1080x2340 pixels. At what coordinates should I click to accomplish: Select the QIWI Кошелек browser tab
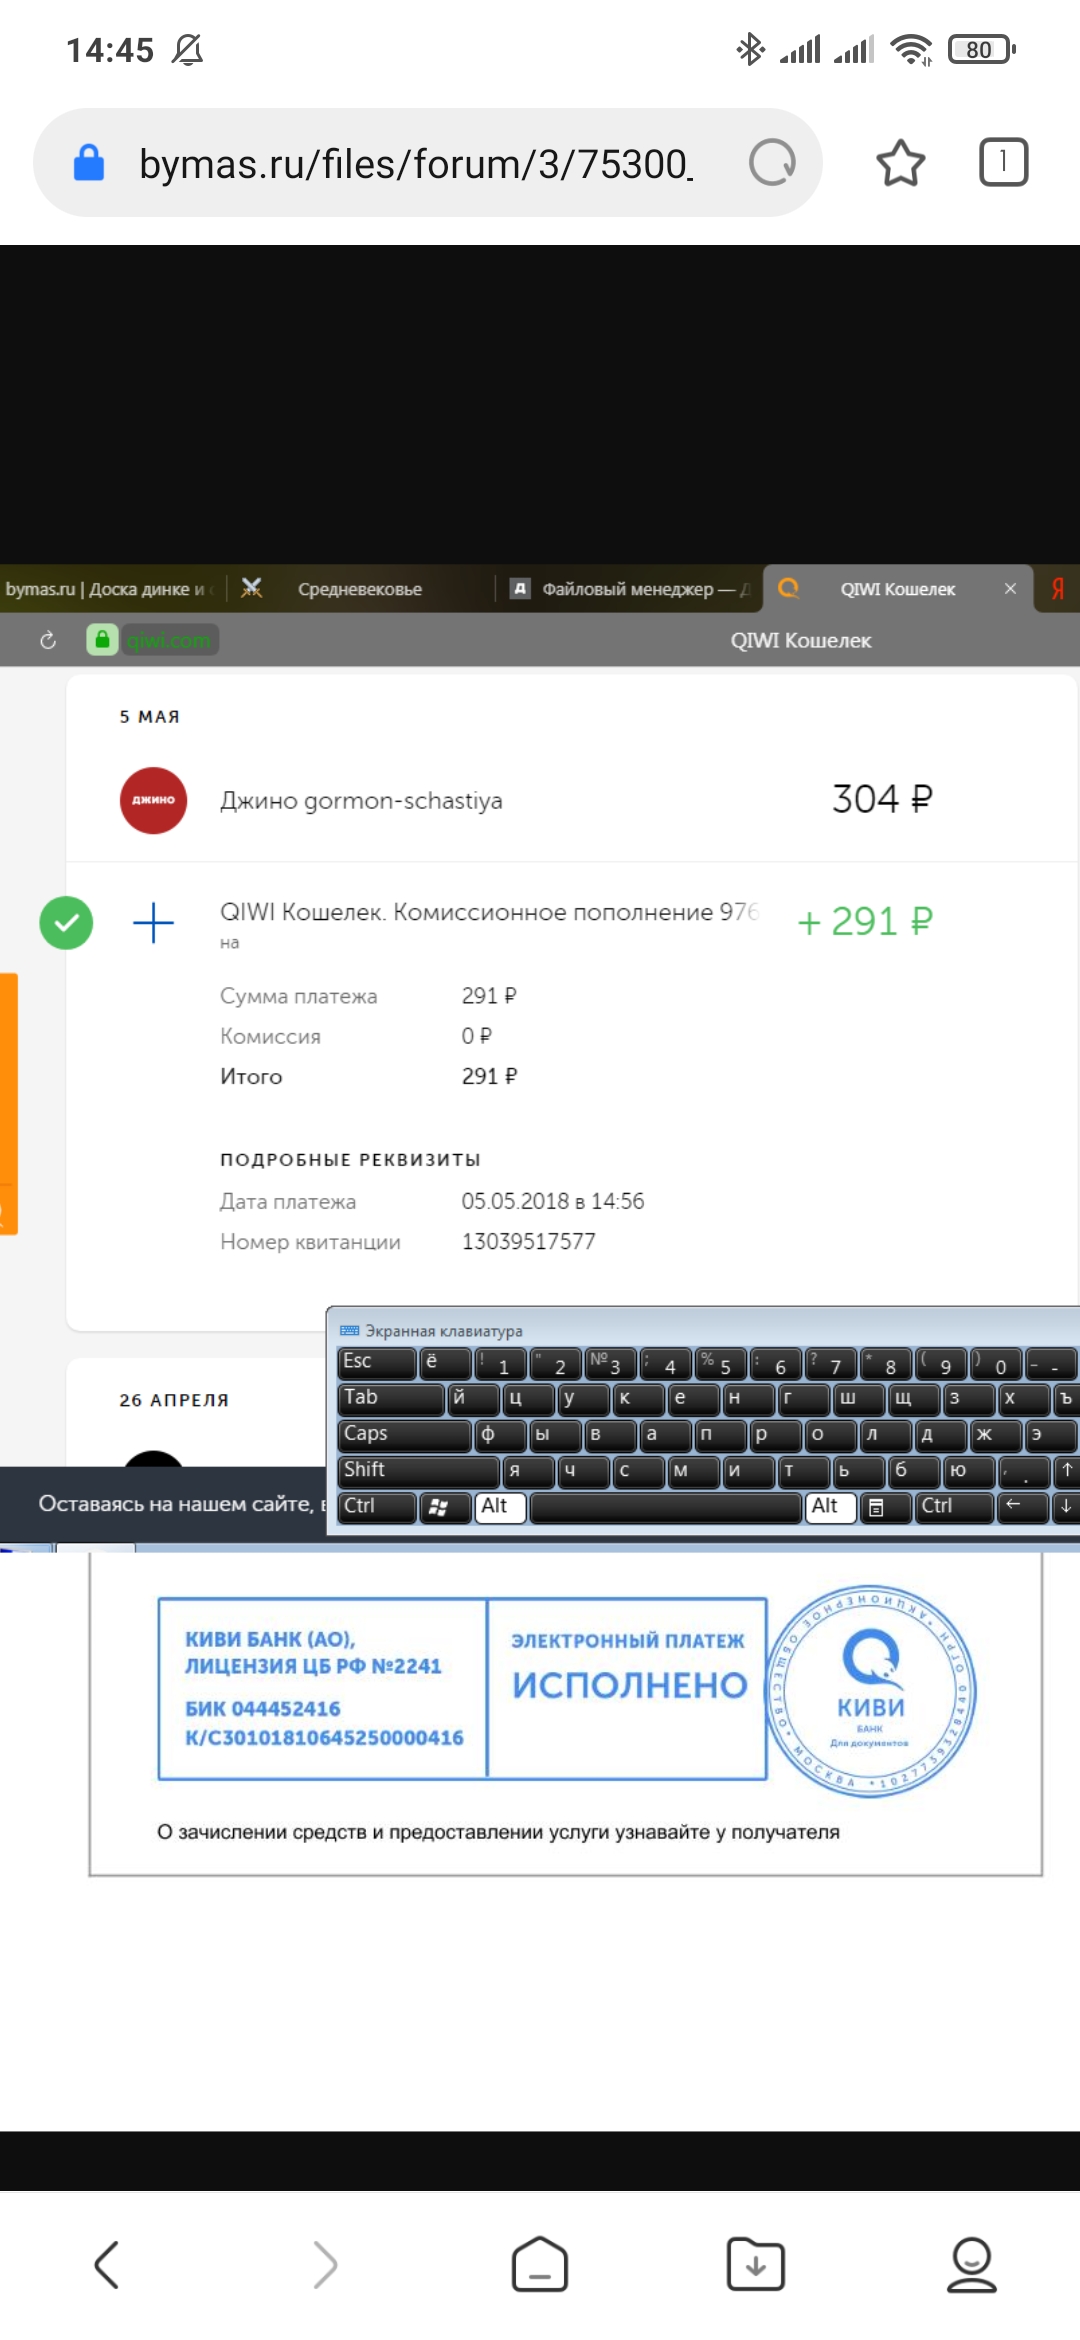(x=897, y=589)
